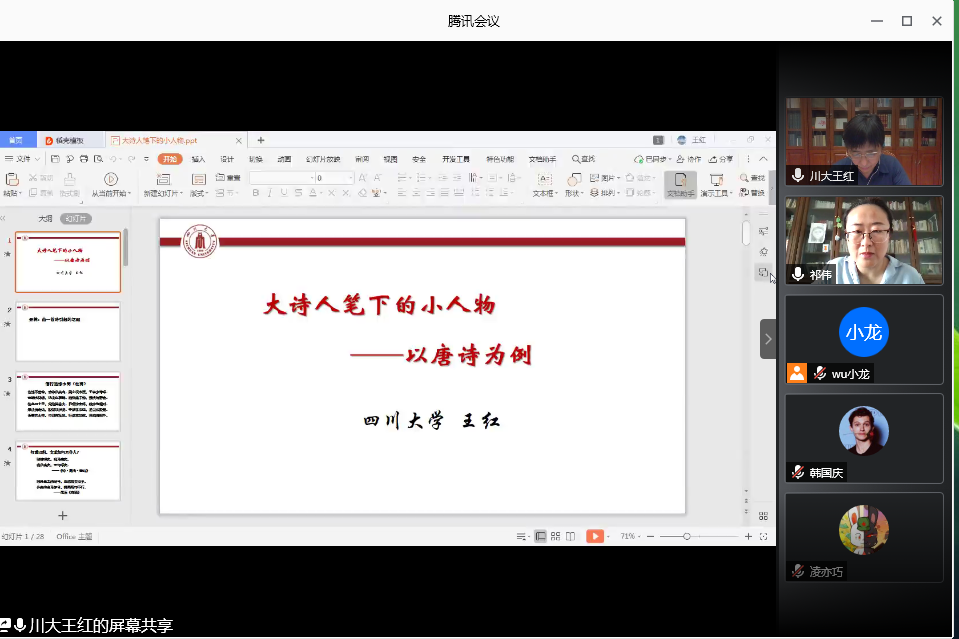Click the 分享 share button

point(720,159)
